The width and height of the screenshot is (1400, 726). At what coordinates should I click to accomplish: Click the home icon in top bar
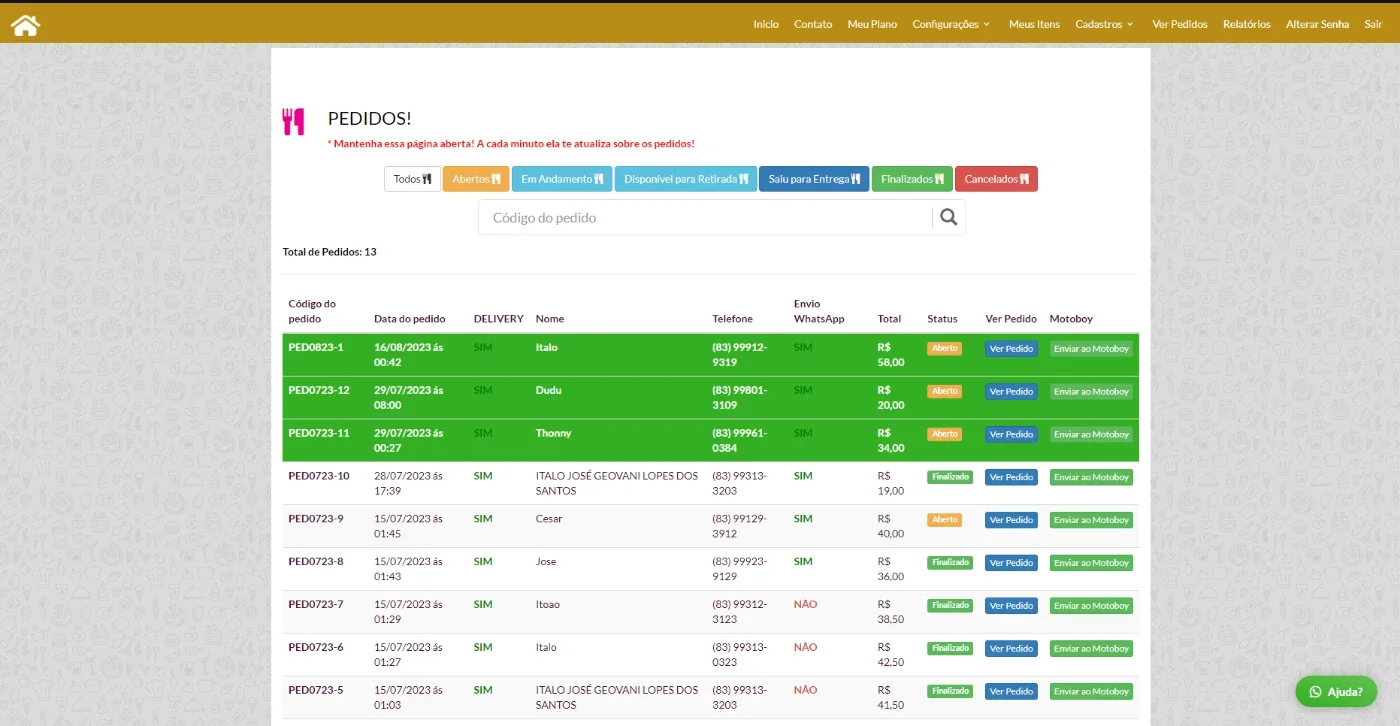click(x=25, y=25)
